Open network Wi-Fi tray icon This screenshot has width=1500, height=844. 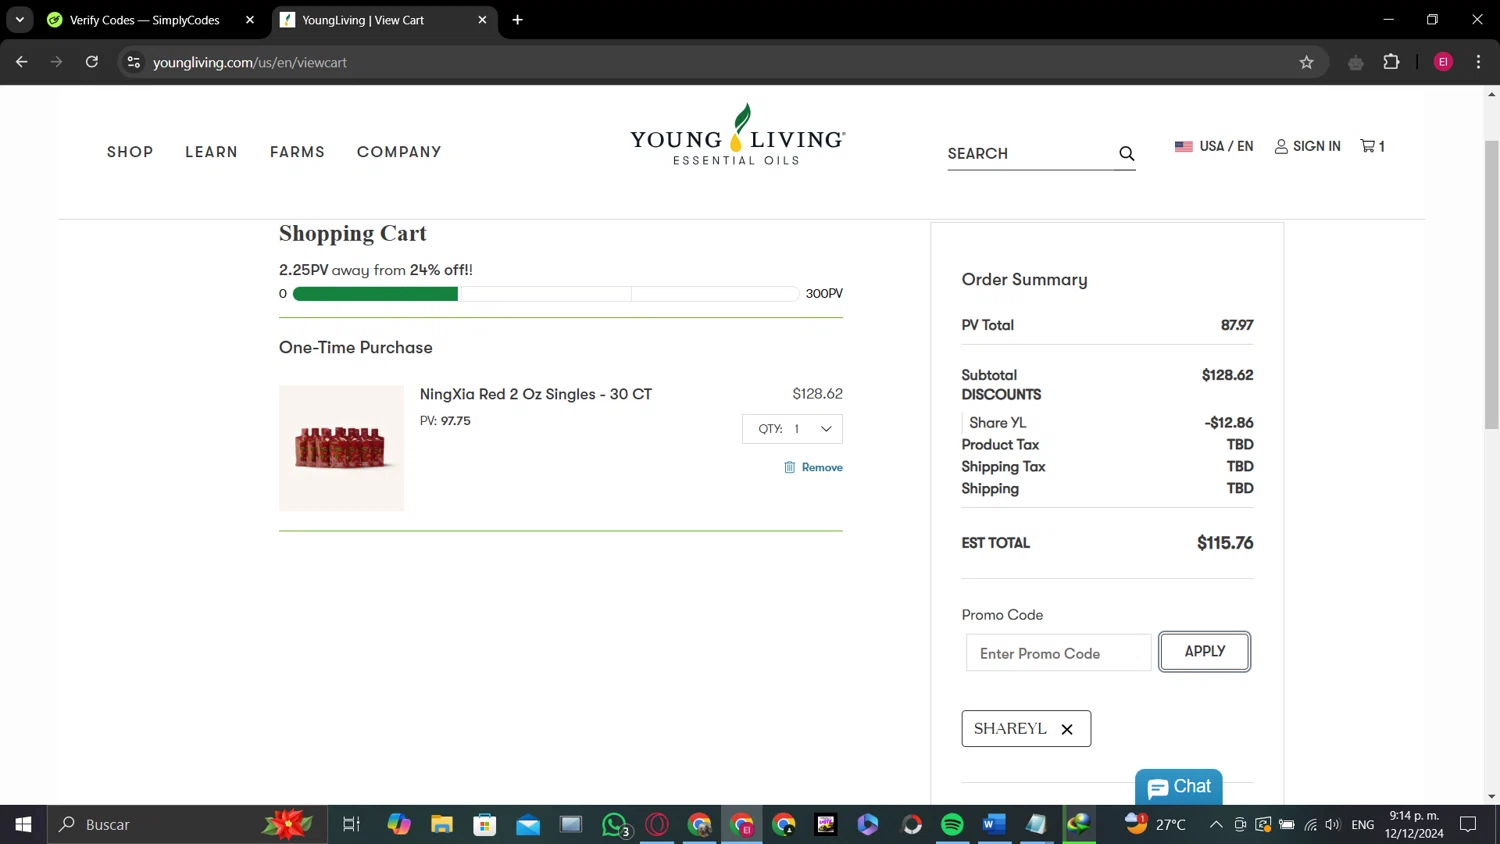pyautogui.click(x=1310, y=825)
